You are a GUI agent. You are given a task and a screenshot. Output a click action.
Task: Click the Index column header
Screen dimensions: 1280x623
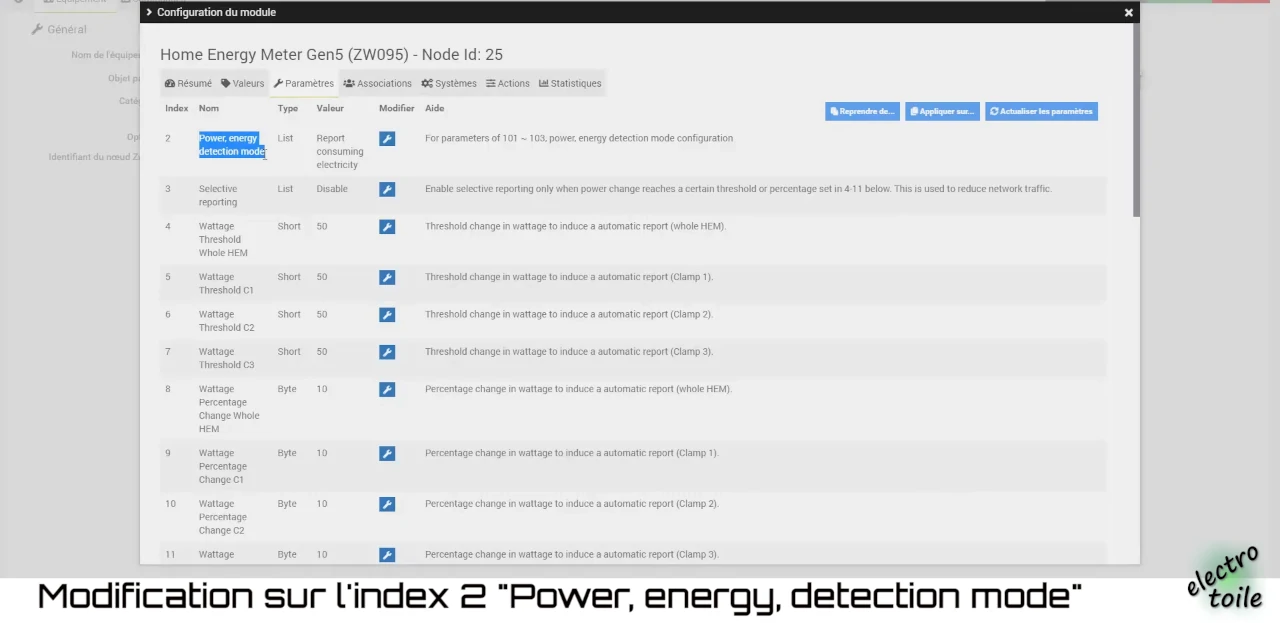177,108
